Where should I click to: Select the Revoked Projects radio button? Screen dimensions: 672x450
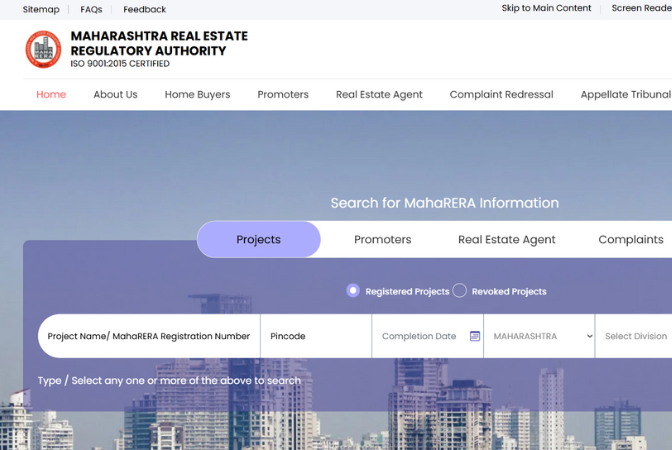460,291
